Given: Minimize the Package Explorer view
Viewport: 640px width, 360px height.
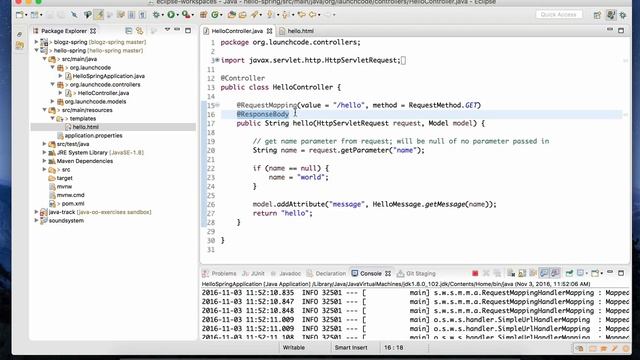Looking at the screenshot, I should pos(177,29).
